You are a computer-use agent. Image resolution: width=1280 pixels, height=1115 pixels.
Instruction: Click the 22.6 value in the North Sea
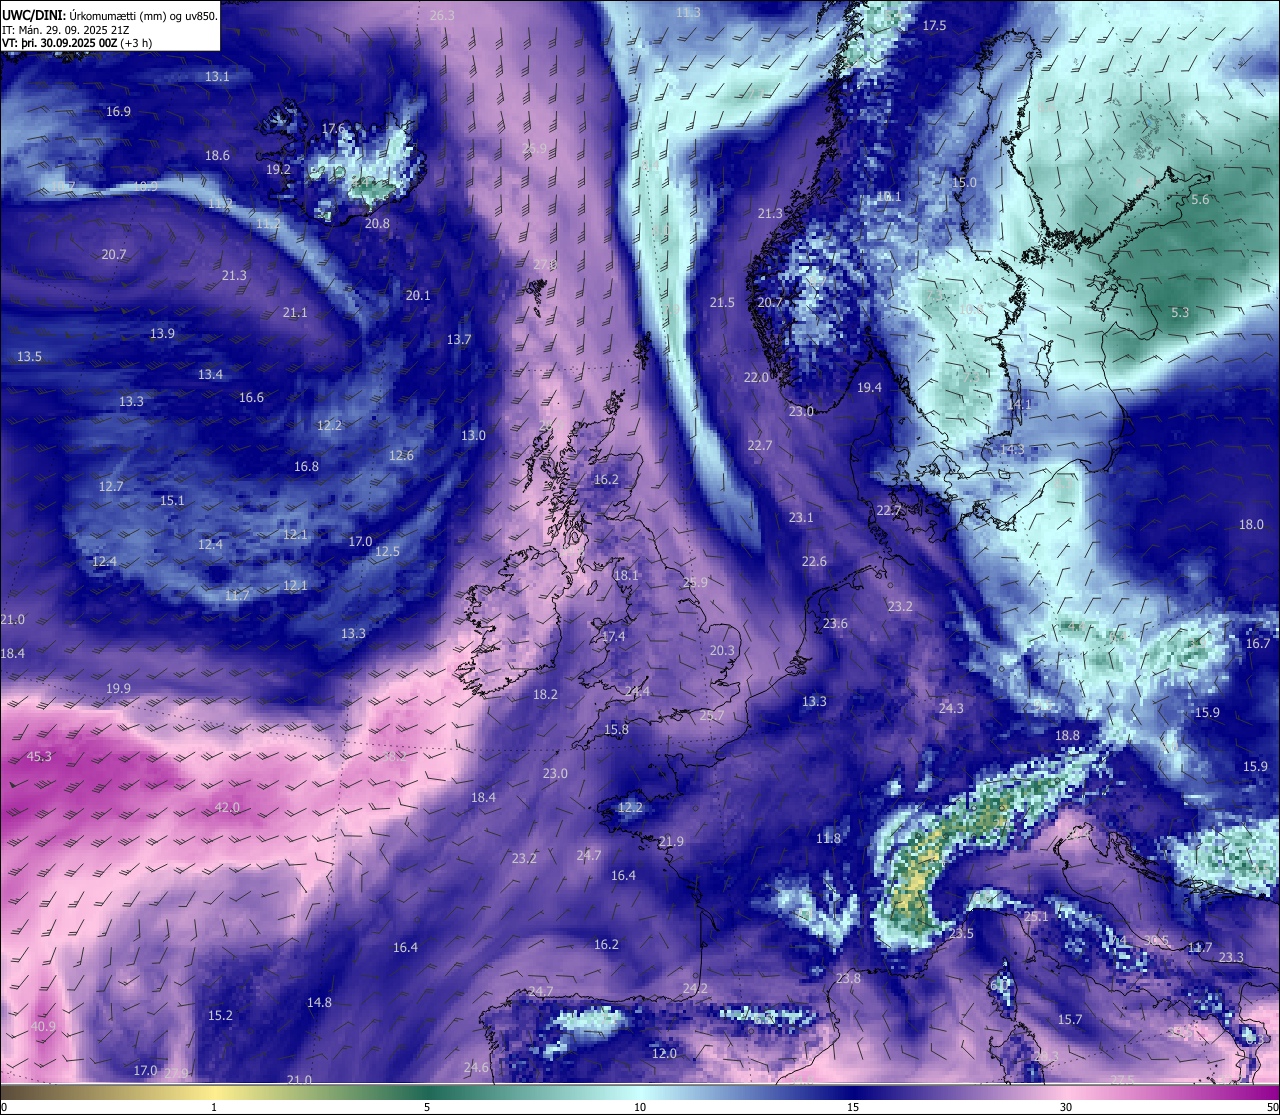click(814, 562)
